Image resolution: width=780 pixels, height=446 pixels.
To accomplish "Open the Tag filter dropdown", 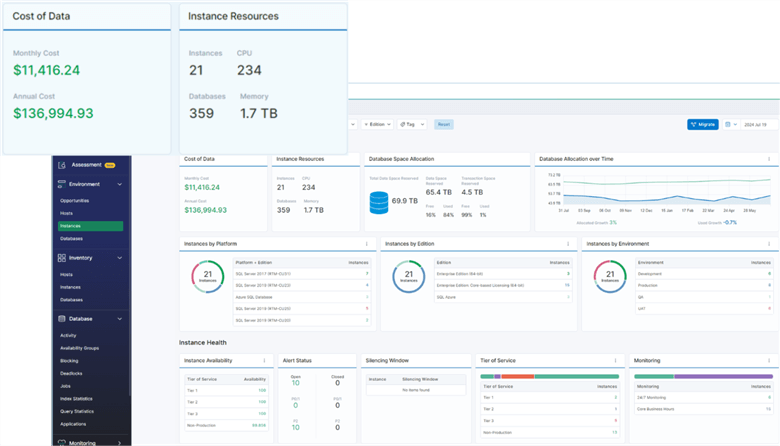I will point(410,125).
